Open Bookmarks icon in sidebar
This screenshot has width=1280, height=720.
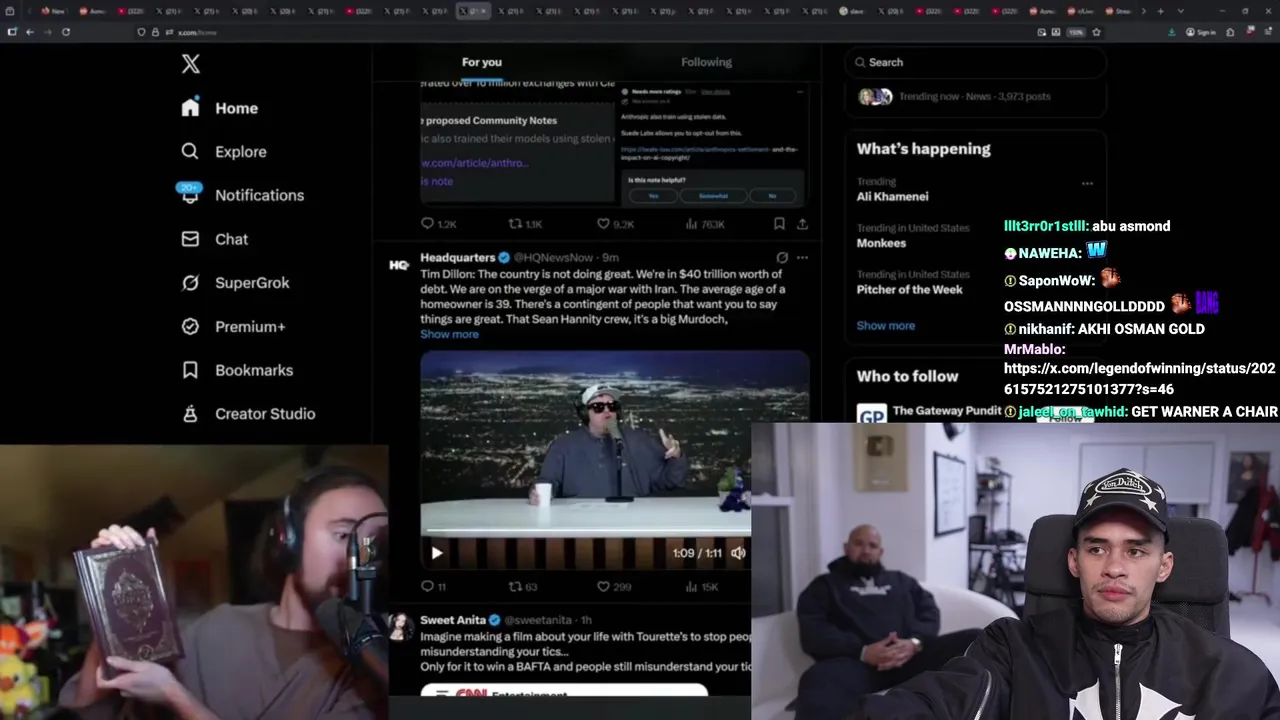coord(190,370)
